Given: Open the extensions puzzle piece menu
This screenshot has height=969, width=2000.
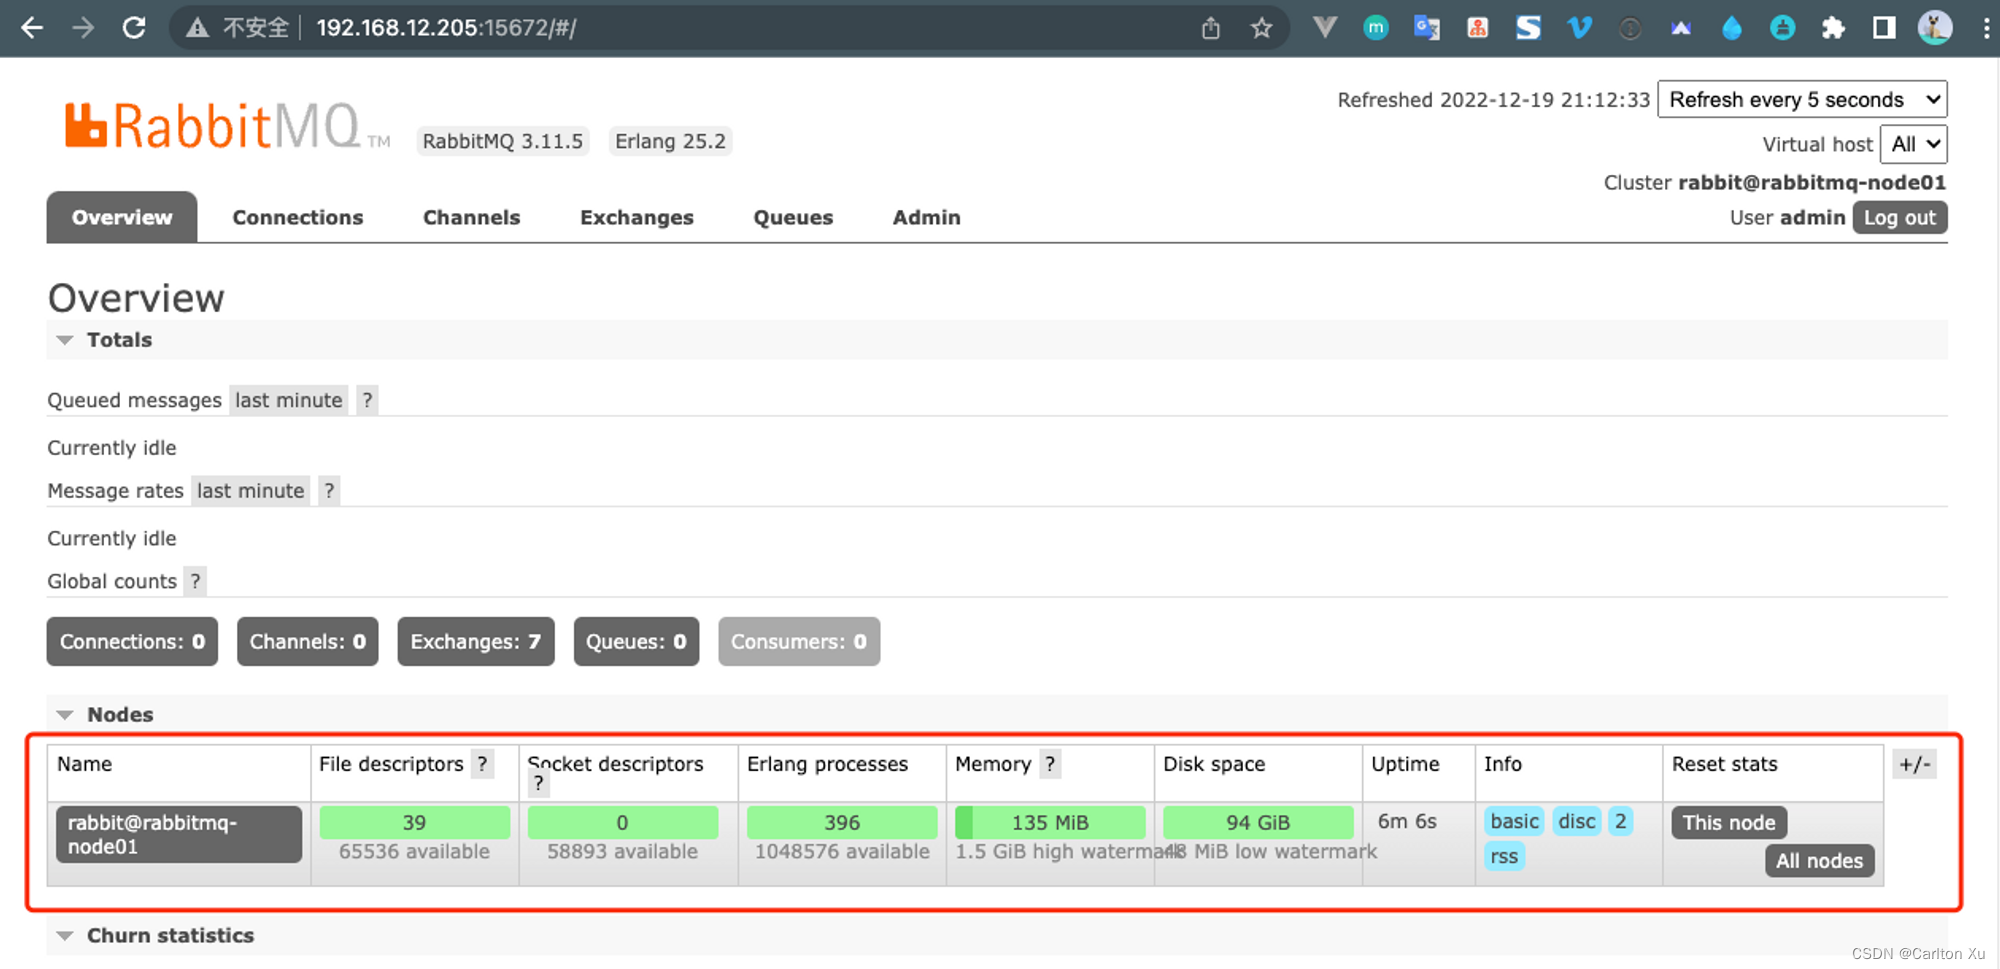Looking at the screenshot, I should coord(1833,28).
